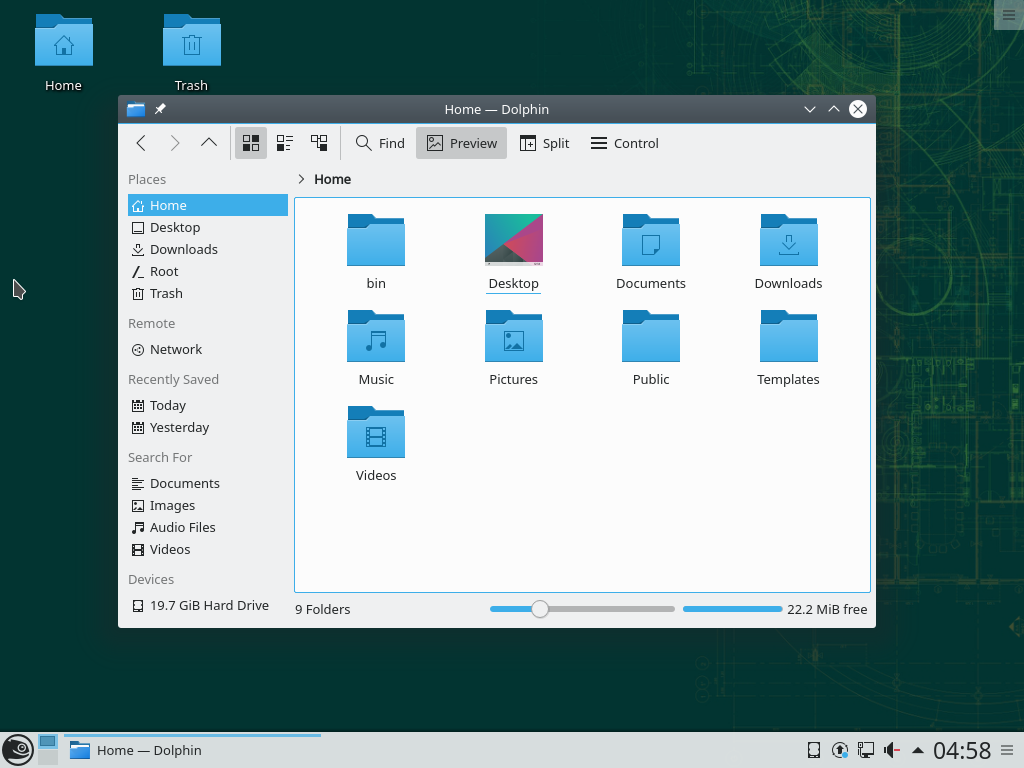Screen dimensions: 1024x768
Task: Open the Videos folder icon
Action: (x=376, y=433)
